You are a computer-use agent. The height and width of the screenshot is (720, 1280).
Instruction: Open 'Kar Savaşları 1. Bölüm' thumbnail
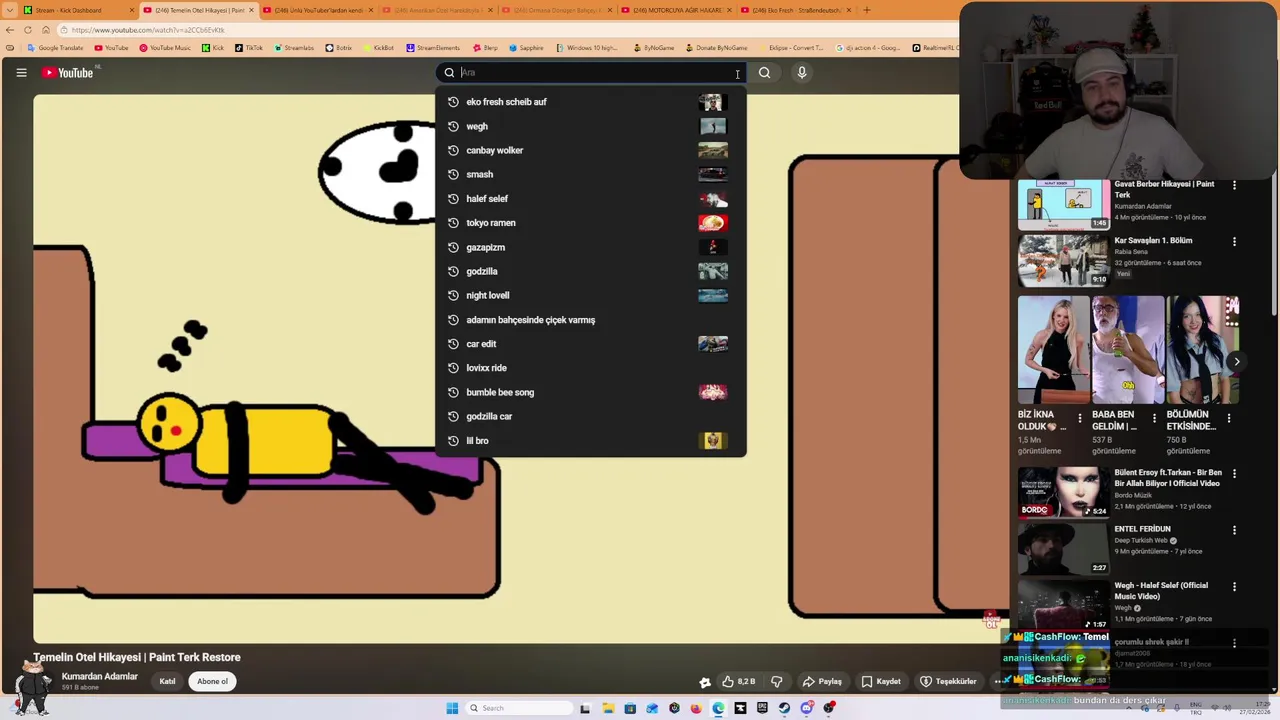[1064, 260]
